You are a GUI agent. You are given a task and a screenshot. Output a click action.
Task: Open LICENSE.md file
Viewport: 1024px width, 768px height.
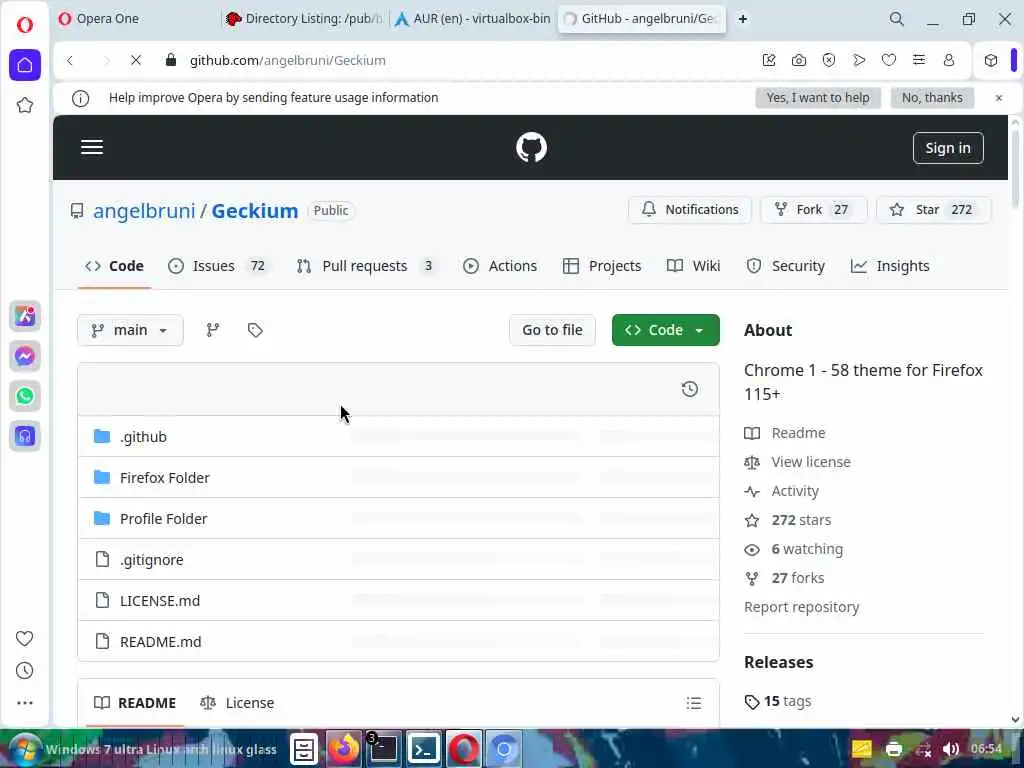[x=160, y=600]
